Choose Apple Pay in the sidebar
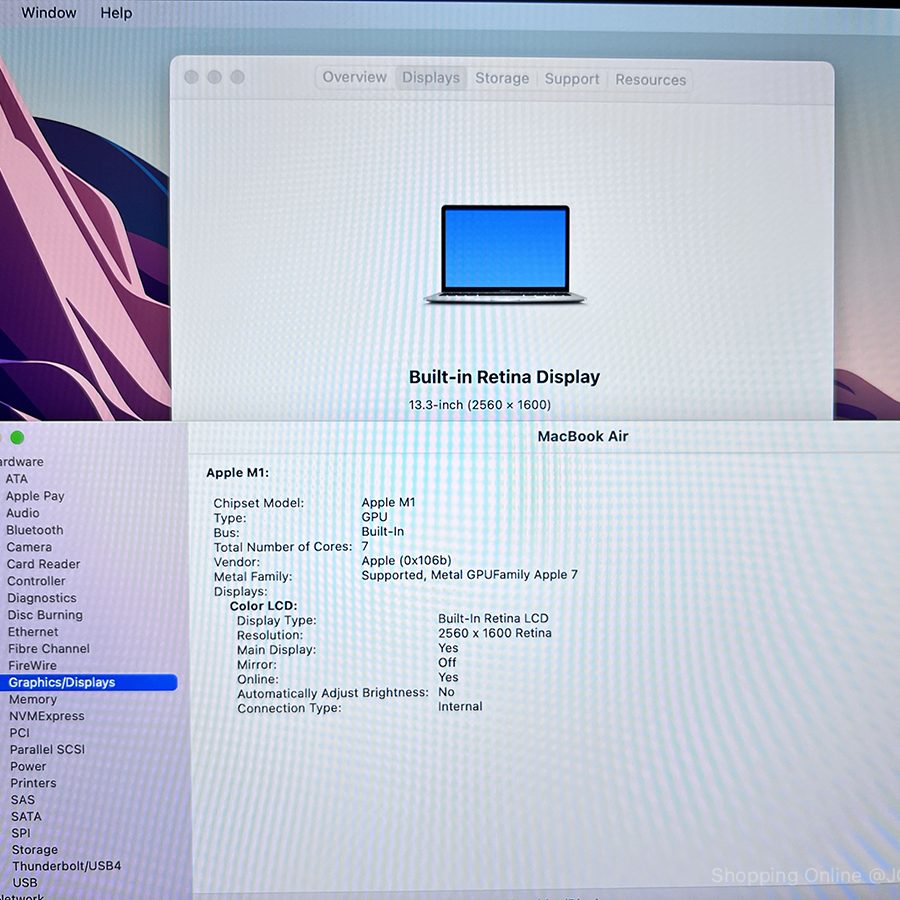Viewport: 900px width, 900px height. (35, 496)
